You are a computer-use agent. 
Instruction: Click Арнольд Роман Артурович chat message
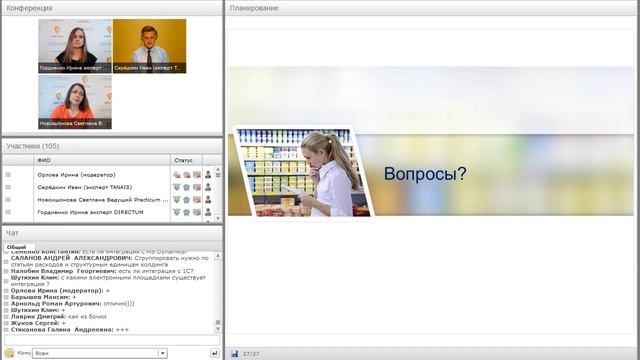[72, 304]
